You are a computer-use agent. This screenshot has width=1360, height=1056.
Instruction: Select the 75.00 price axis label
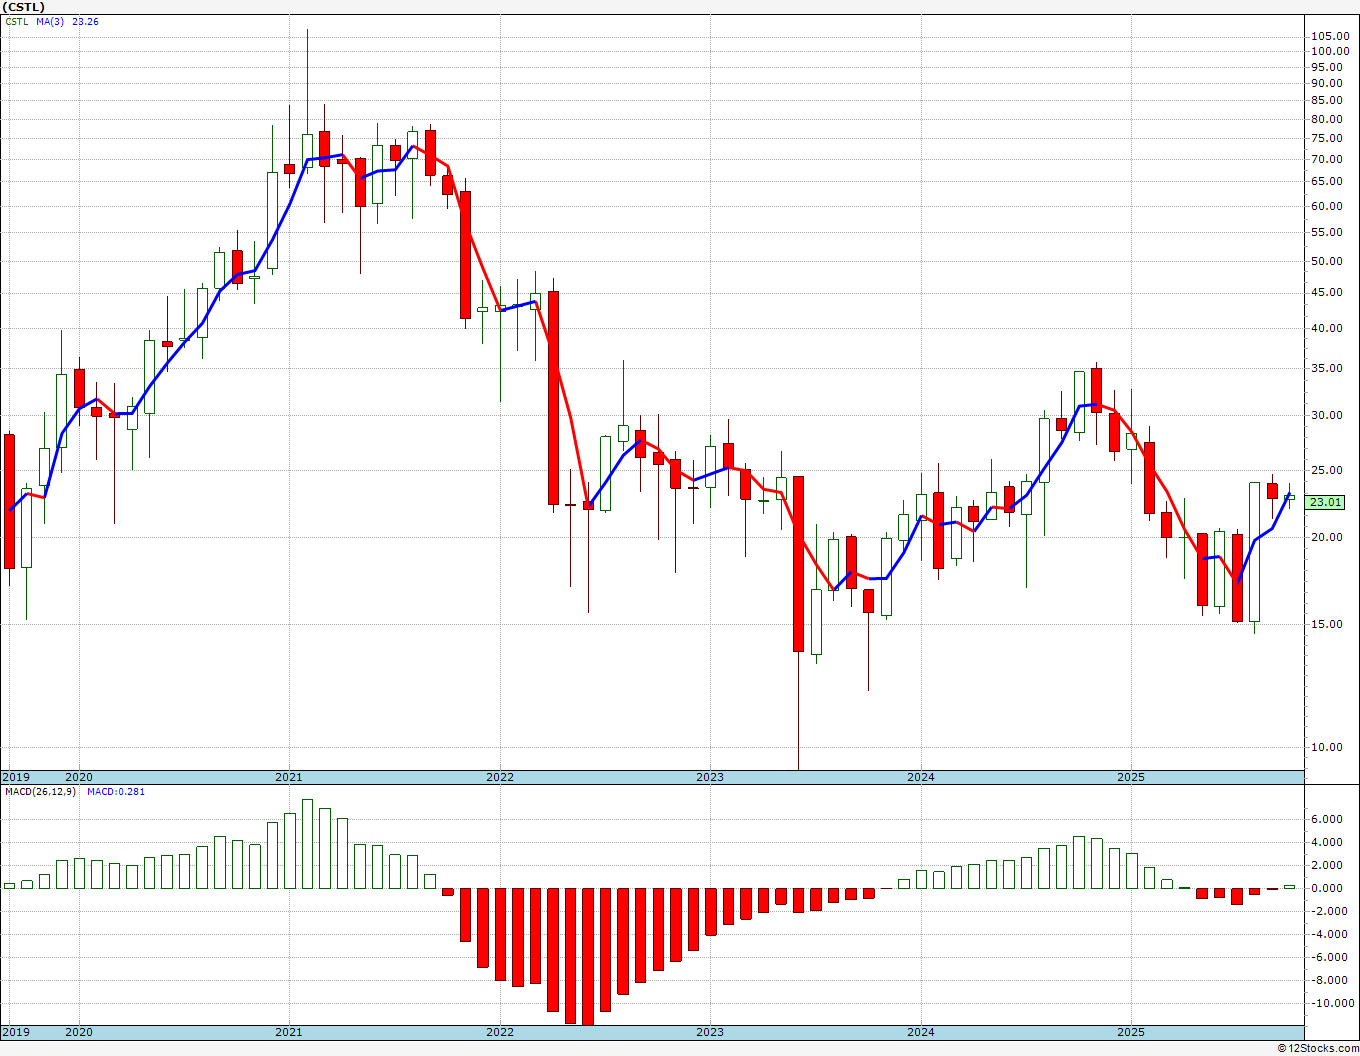point(1327,139)
